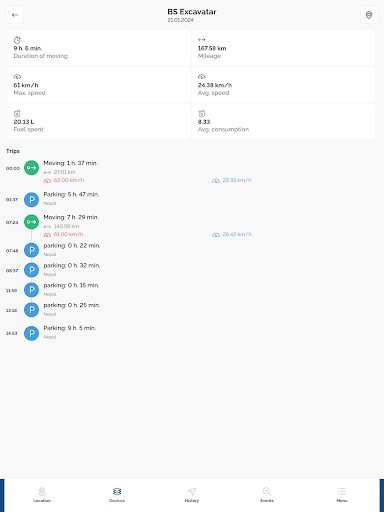Click the 61 km/h max speed value
Image resolution: width=384 pixels, height=512 pixels.
click(x=26, y=85)
